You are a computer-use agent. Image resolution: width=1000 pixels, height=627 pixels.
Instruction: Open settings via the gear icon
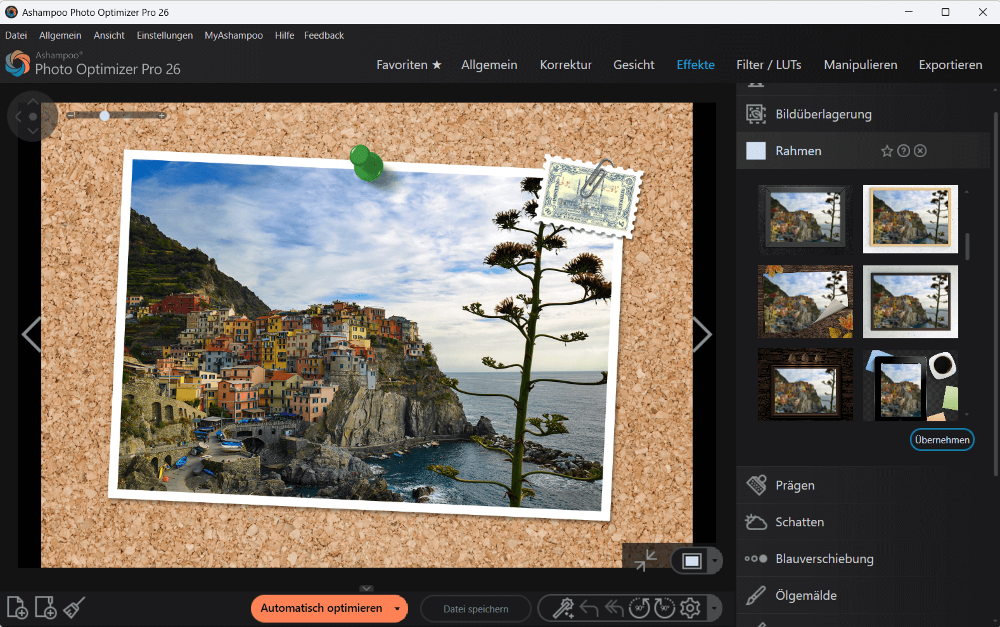click(689, 608)
